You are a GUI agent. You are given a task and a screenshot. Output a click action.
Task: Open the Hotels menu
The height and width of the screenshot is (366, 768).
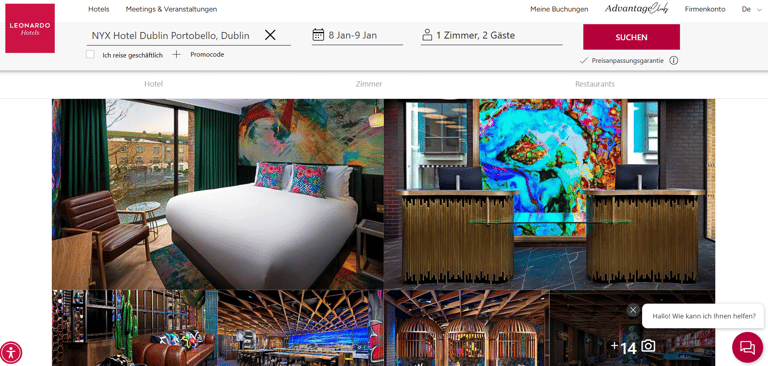point(99,9)
